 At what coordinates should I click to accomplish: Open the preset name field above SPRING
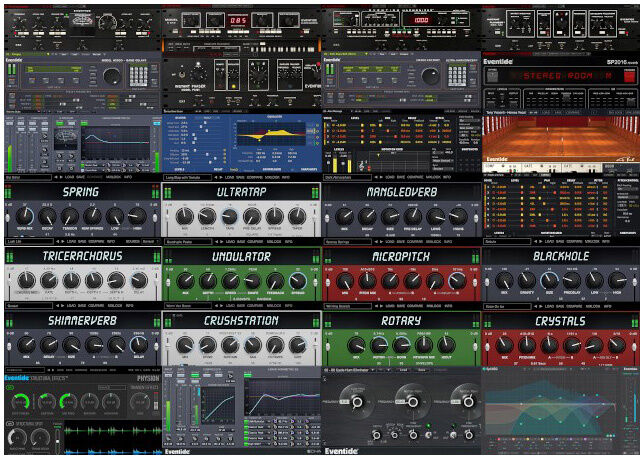(28, 178)
